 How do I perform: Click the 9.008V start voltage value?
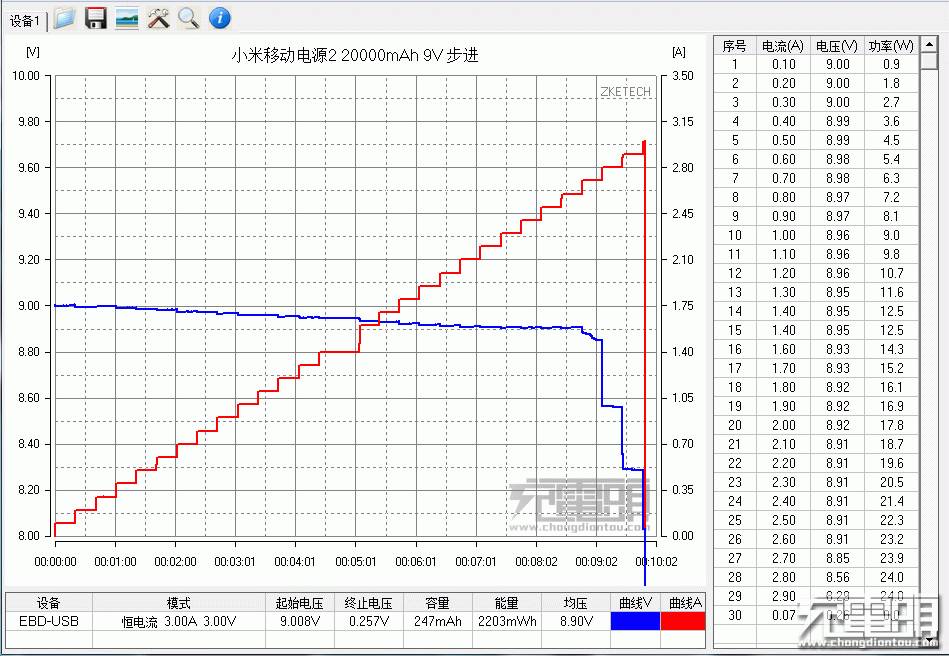300,622
